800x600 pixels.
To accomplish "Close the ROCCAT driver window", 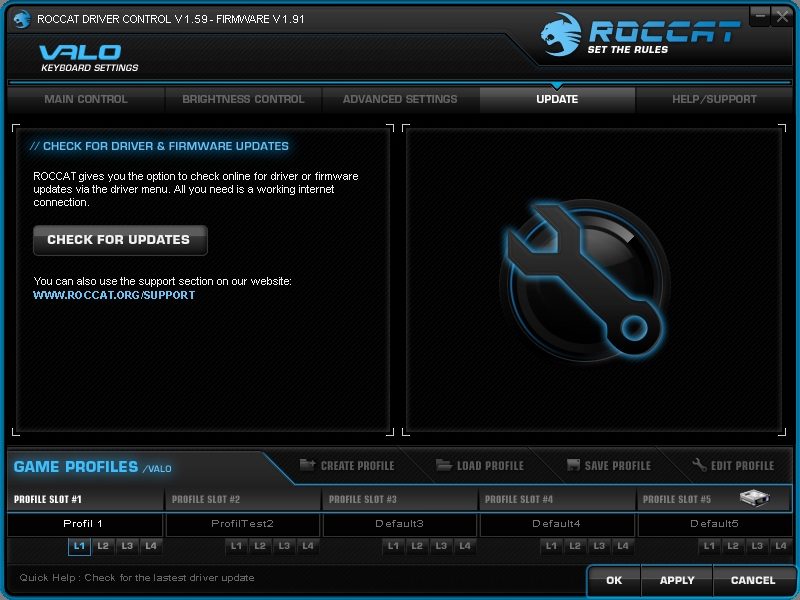I will (782, 16).
